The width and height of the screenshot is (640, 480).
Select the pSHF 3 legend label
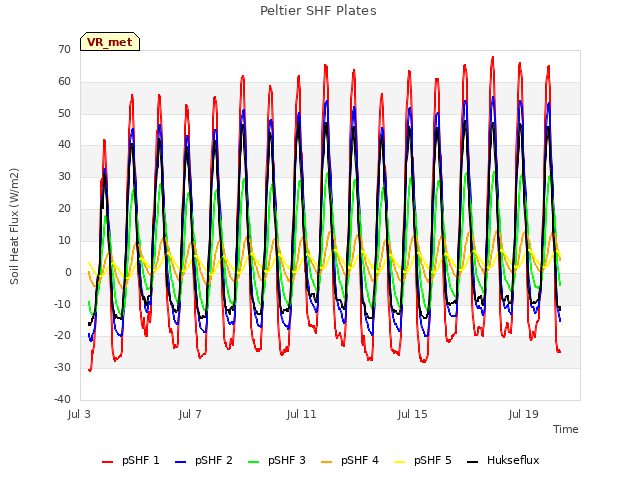pyautogui.click(x=287, y=460)
